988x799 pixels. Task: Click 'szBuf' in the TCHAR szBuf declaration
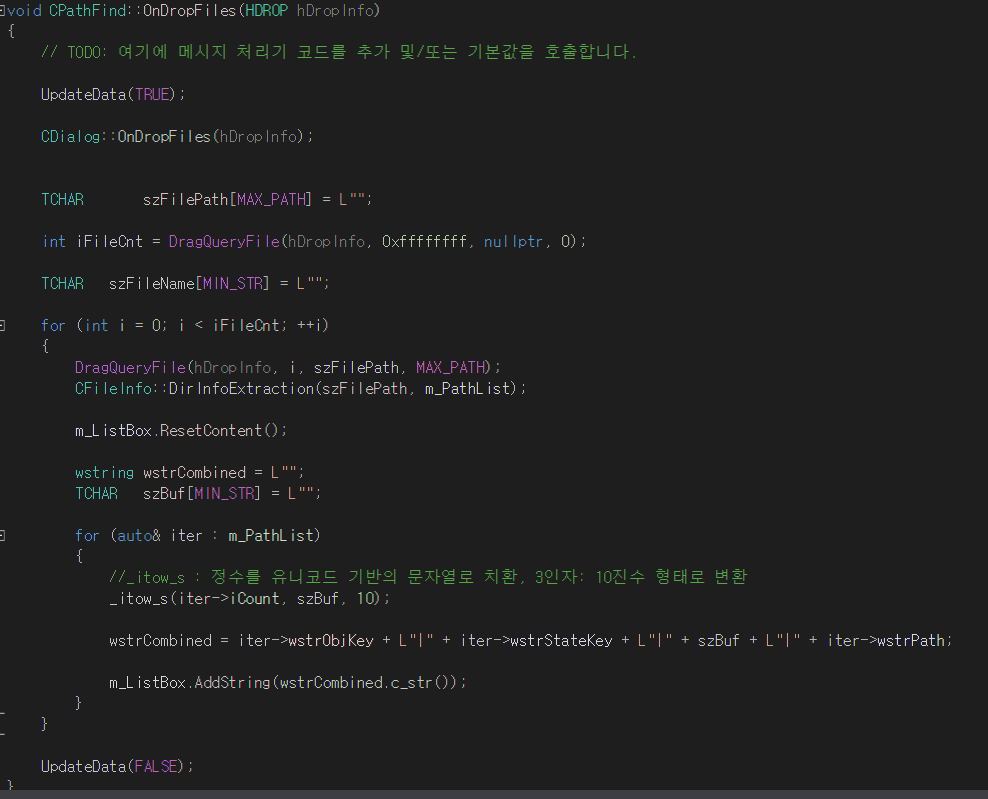coord(164,493)
